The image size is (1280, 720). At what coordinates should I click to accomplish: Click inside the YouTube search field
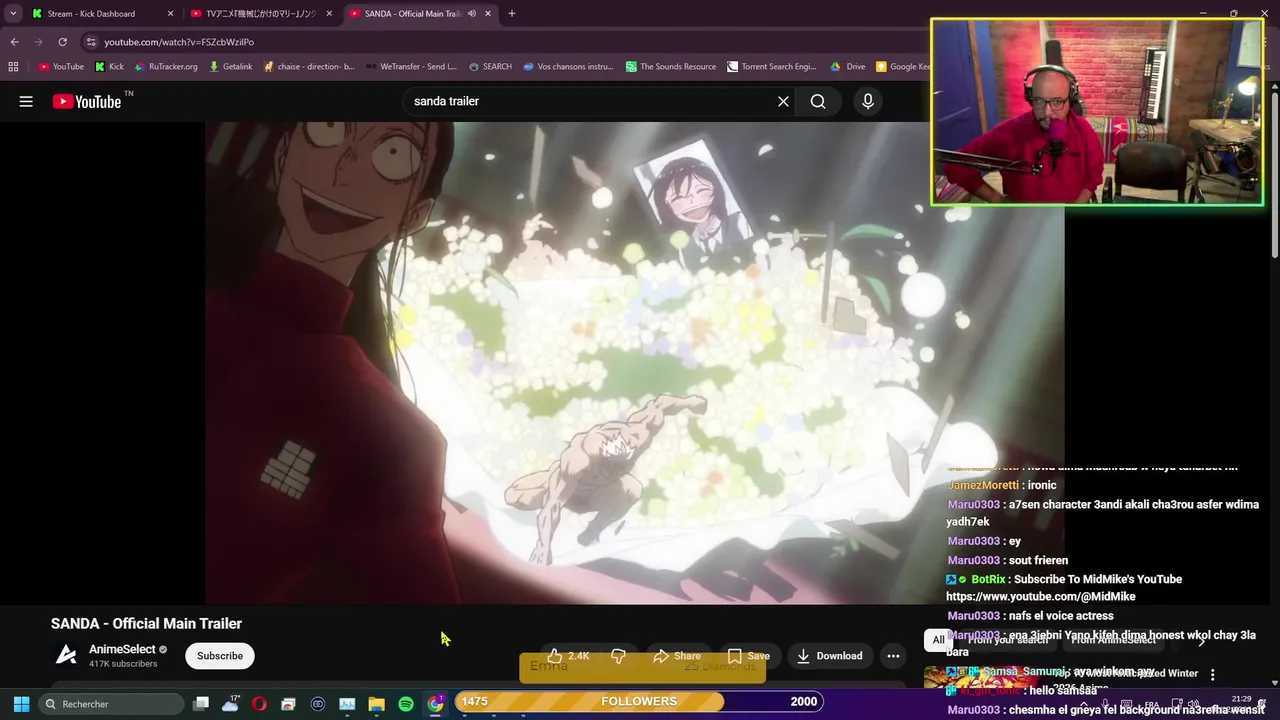[x=590, y=101]
